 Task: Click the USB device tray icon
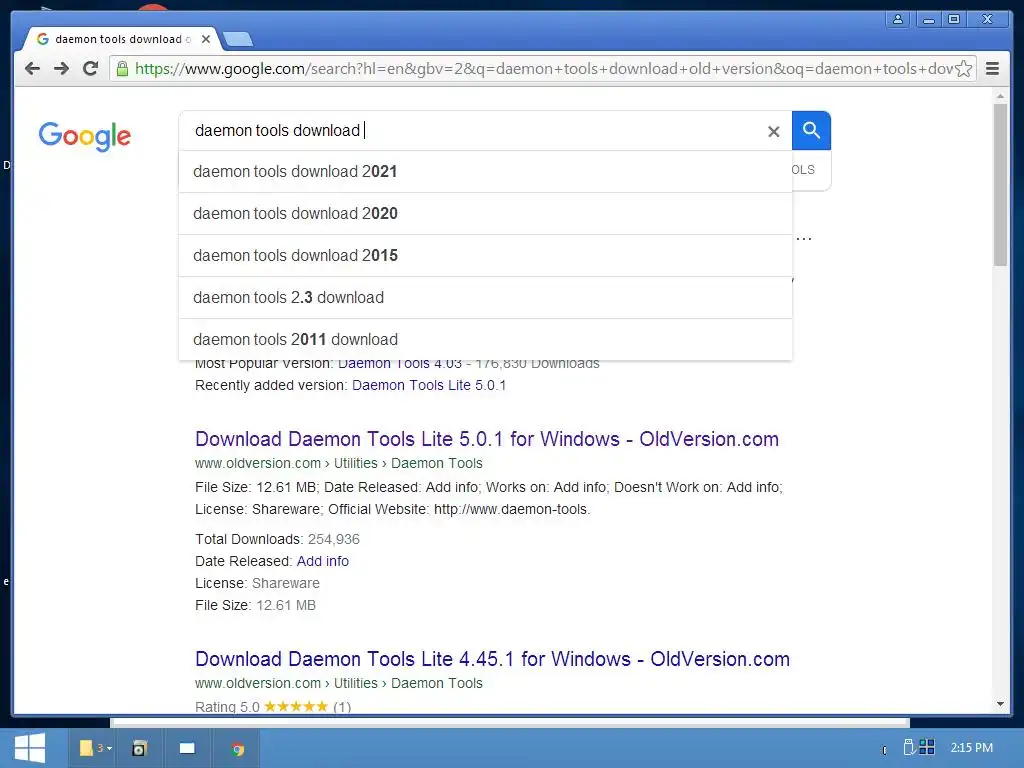click(908, 747)
